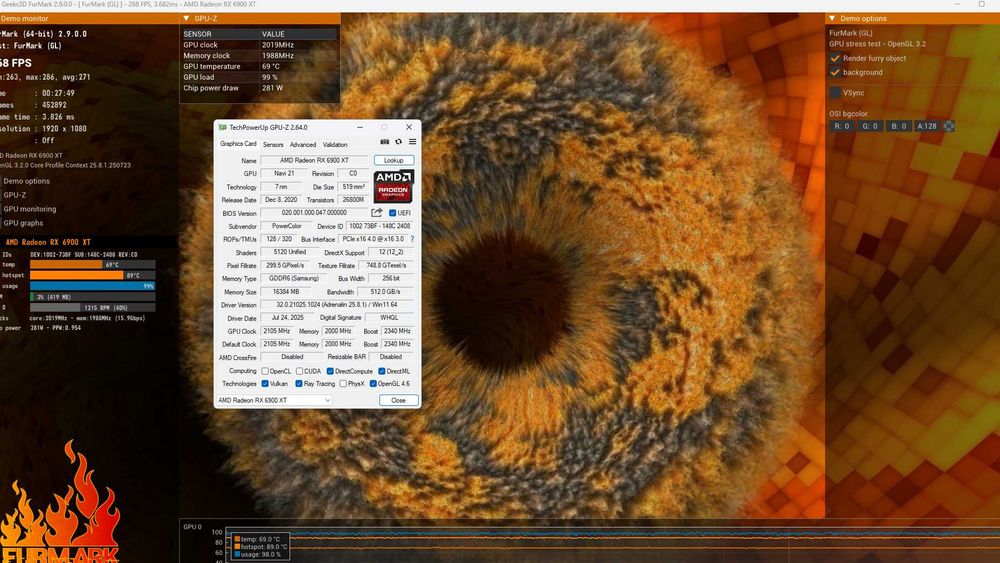
Task: Click the Memory Type GDDR6 (Samsung) field
Action: (x=293, y=279)
